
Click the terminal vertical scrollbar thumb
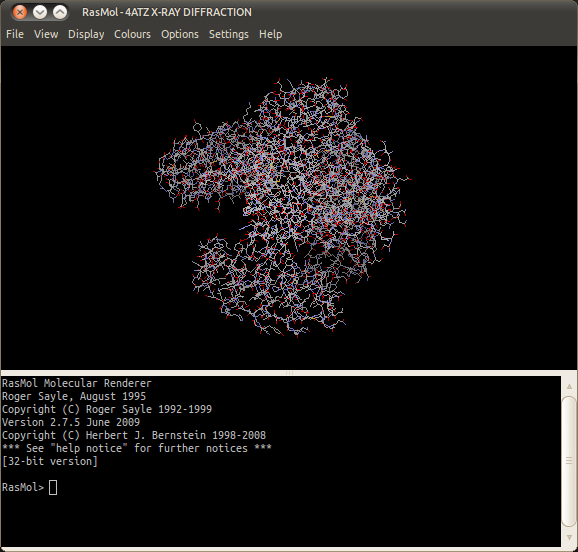click(x=569, y=461)
